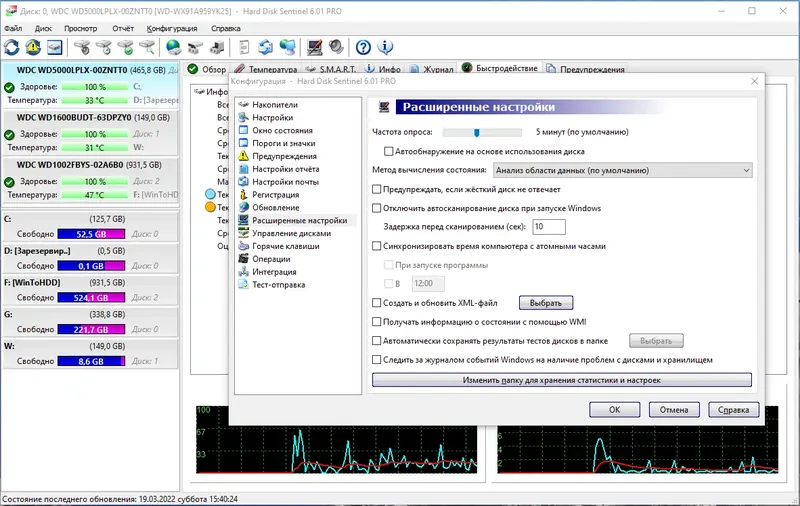Close the Конфигурация dialog with the X button
Screen dimensions: 800x506
pyautogui.click(x=755, y=81)
